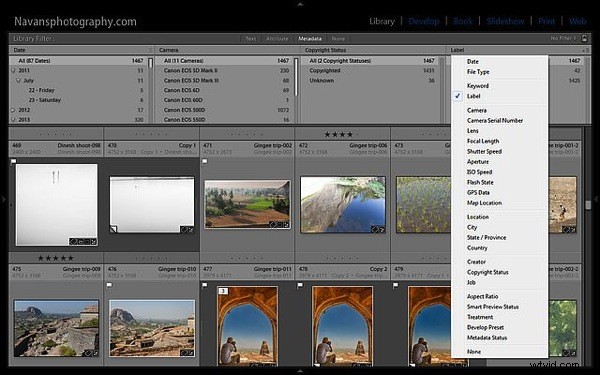
Task: Choose Develop Preset from the column menu
Action: (485, 328)
